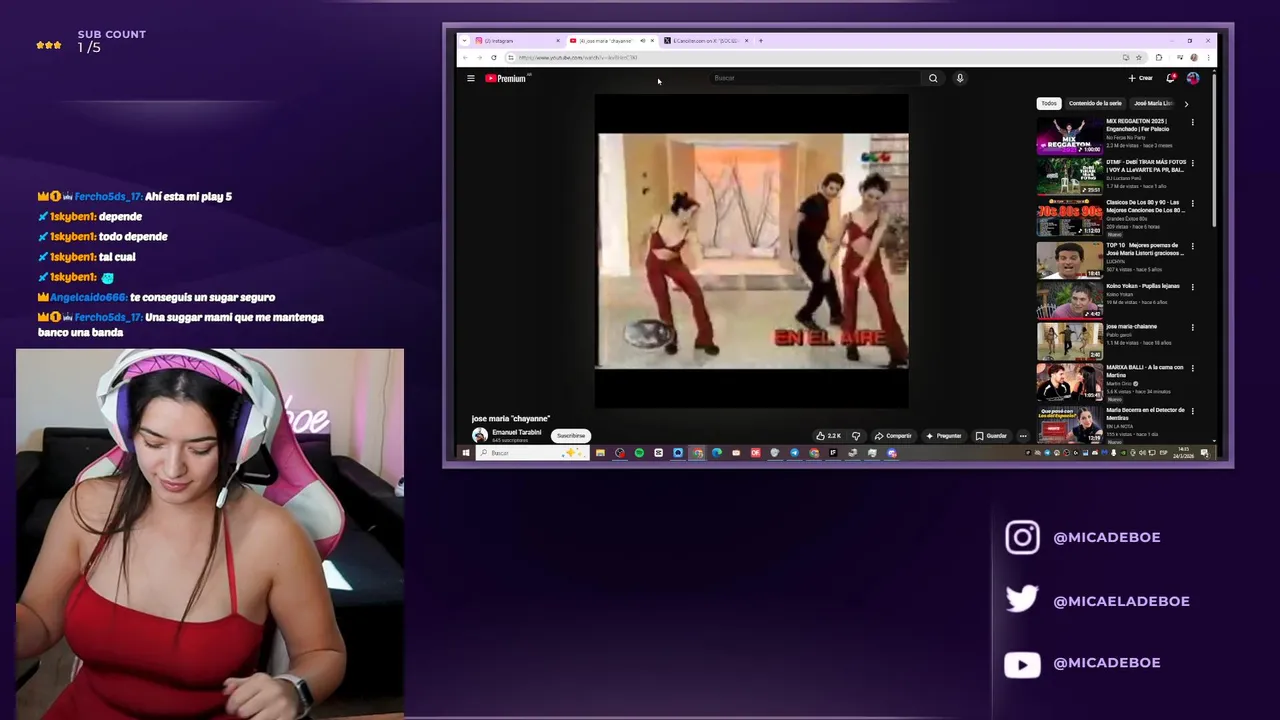Open jose maria-chaianne thumbnail in sidebar
Viewport: 1280px width, 720px height.
pyautogui.click(x=1069, y=341)
